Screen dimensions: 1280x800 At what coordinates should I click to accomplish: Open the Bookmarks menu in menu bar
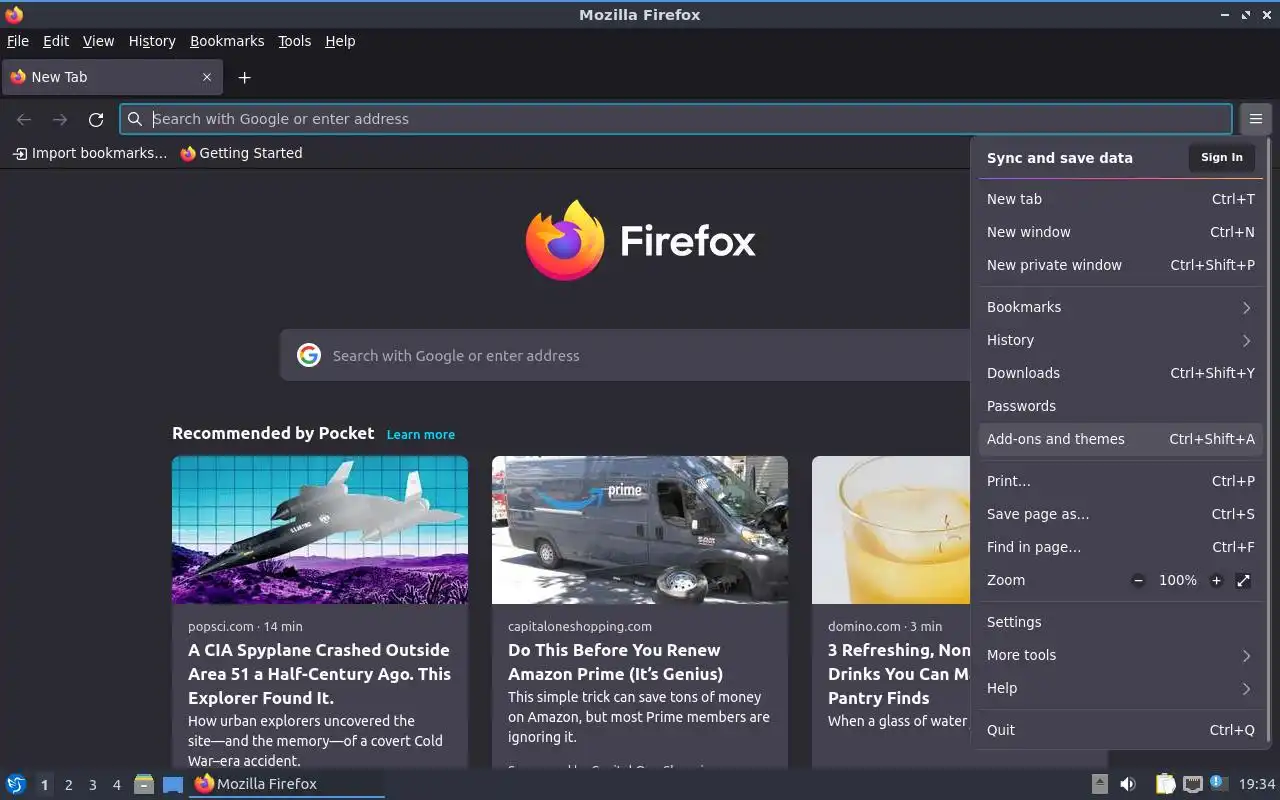(x=227, y=41)
